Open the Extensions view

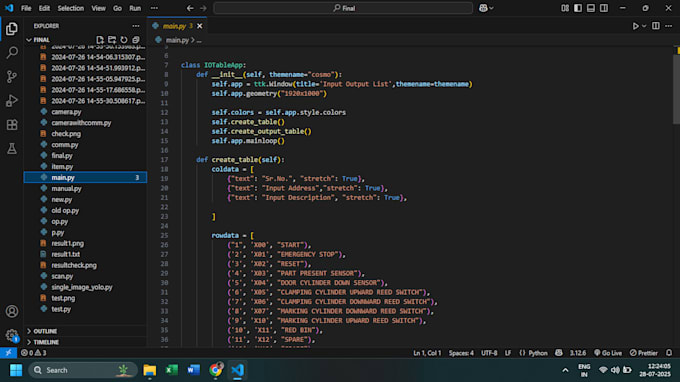click(12, 125)
